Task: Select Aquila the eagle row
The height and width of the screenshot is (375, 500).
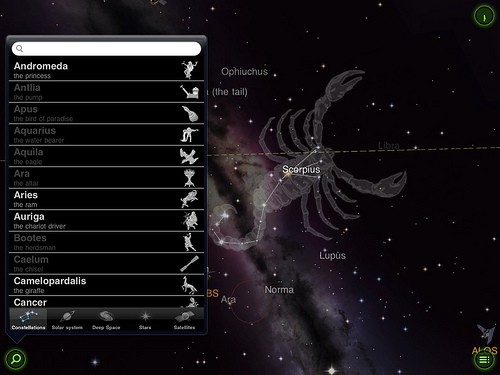Action: coord(106,156)
